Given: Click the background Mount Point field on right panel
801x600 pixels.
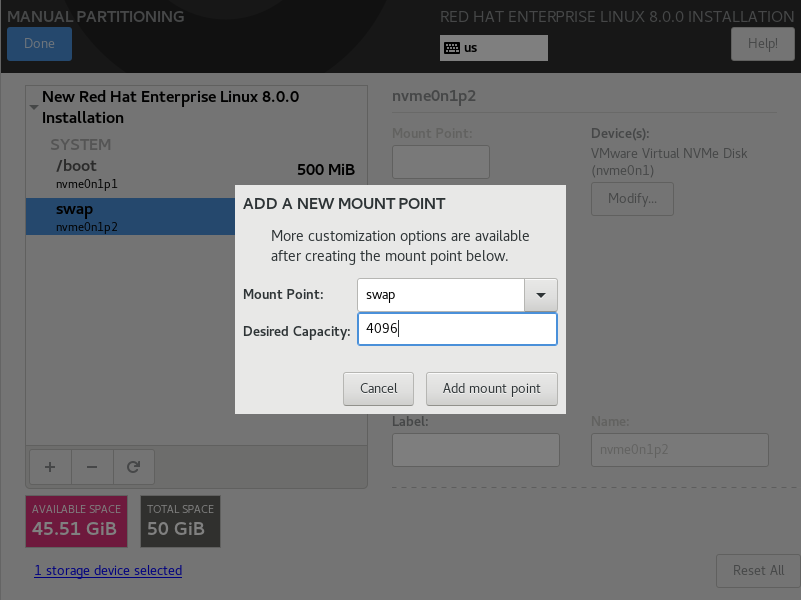Looking at the screenshot, I should coord(441,162).
